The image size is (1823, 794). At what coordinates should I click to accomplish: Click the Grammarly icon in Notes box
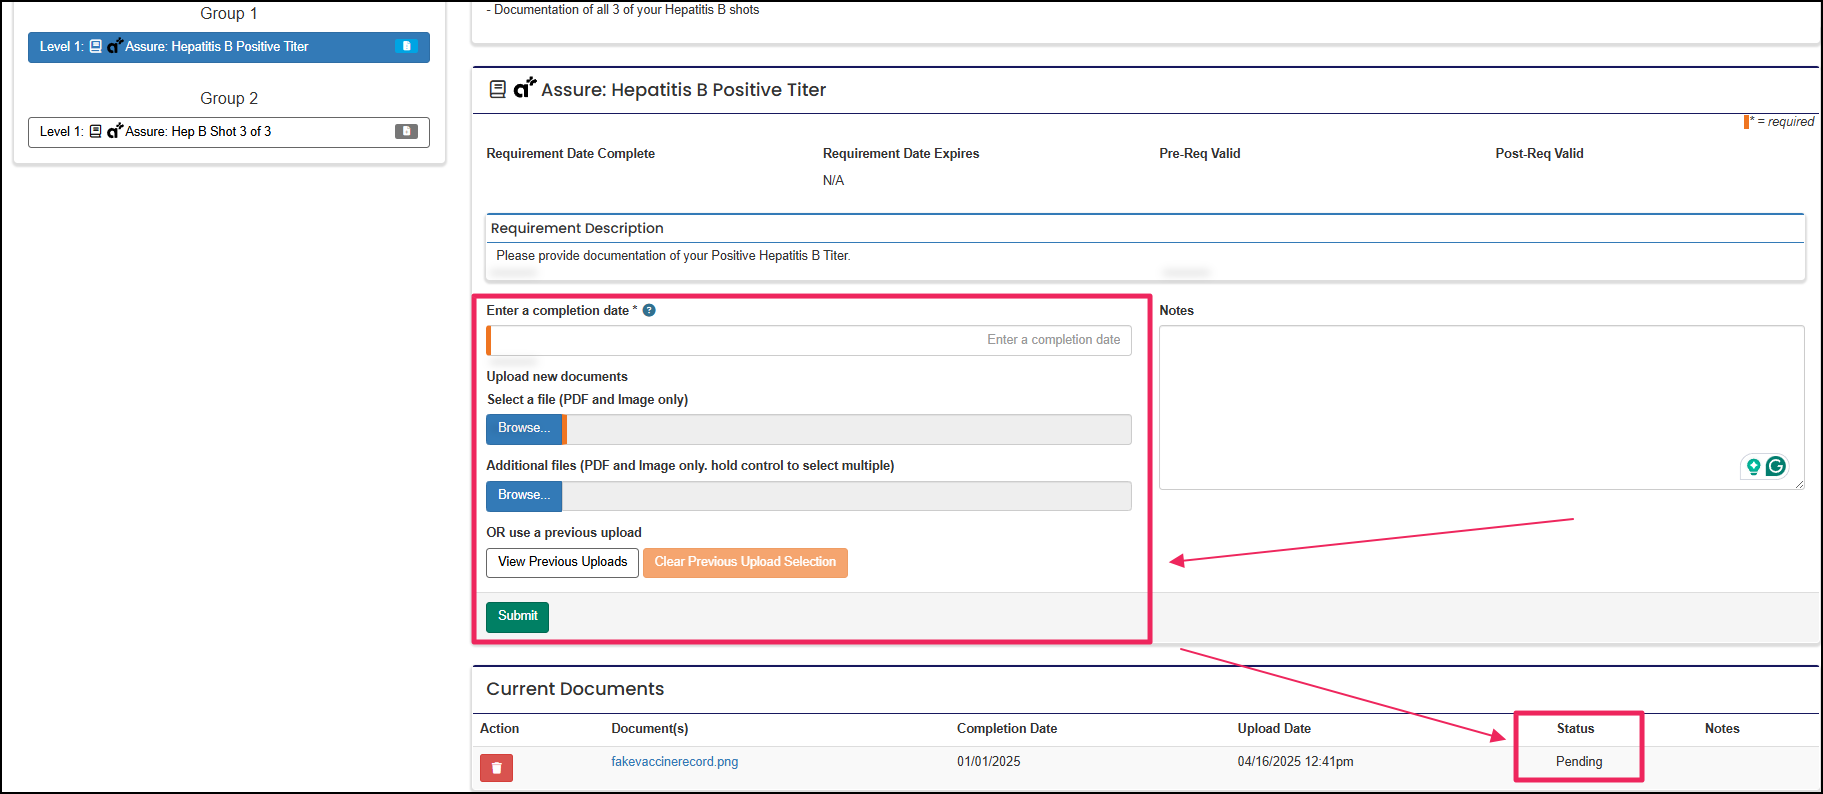tap(1776, 466)
